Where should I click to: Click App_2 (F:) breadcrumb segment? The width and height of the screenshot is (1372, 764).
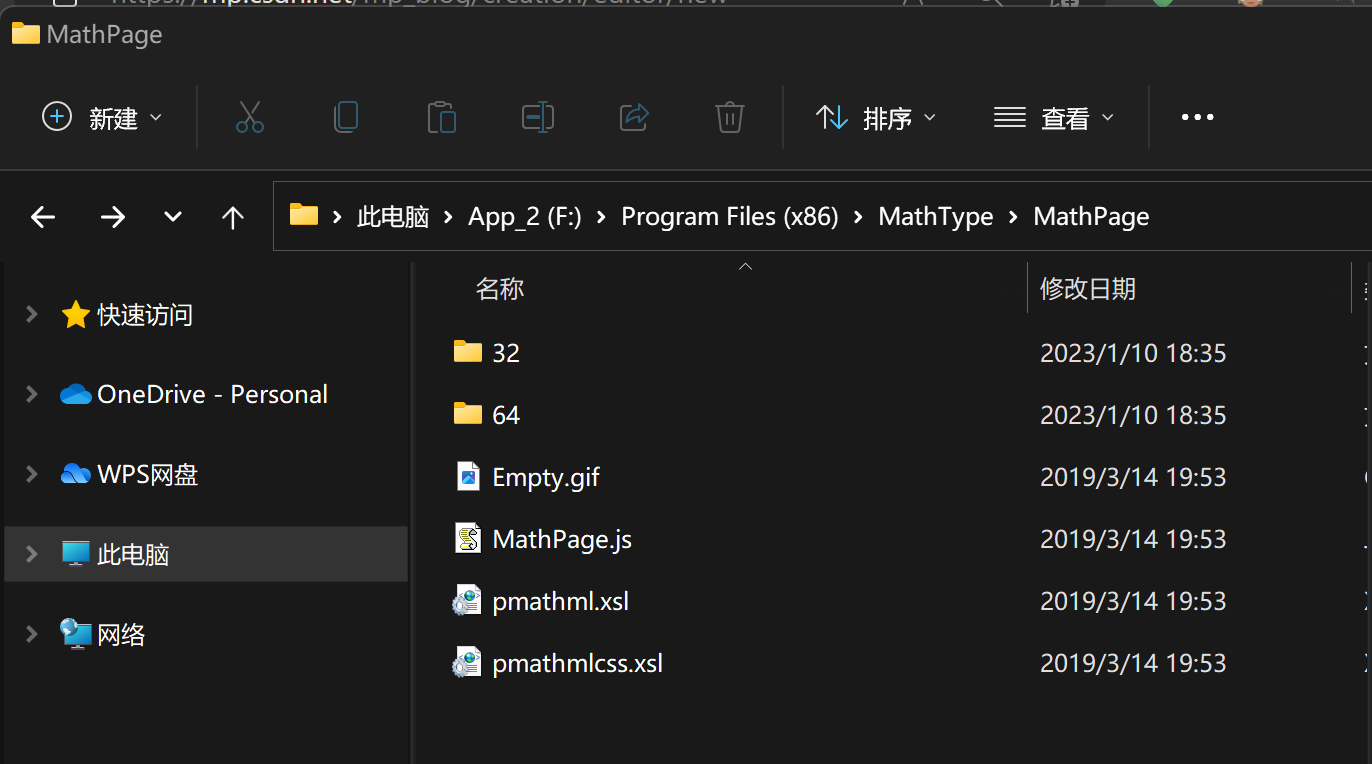pyautogui.click(x=525, y=216)
